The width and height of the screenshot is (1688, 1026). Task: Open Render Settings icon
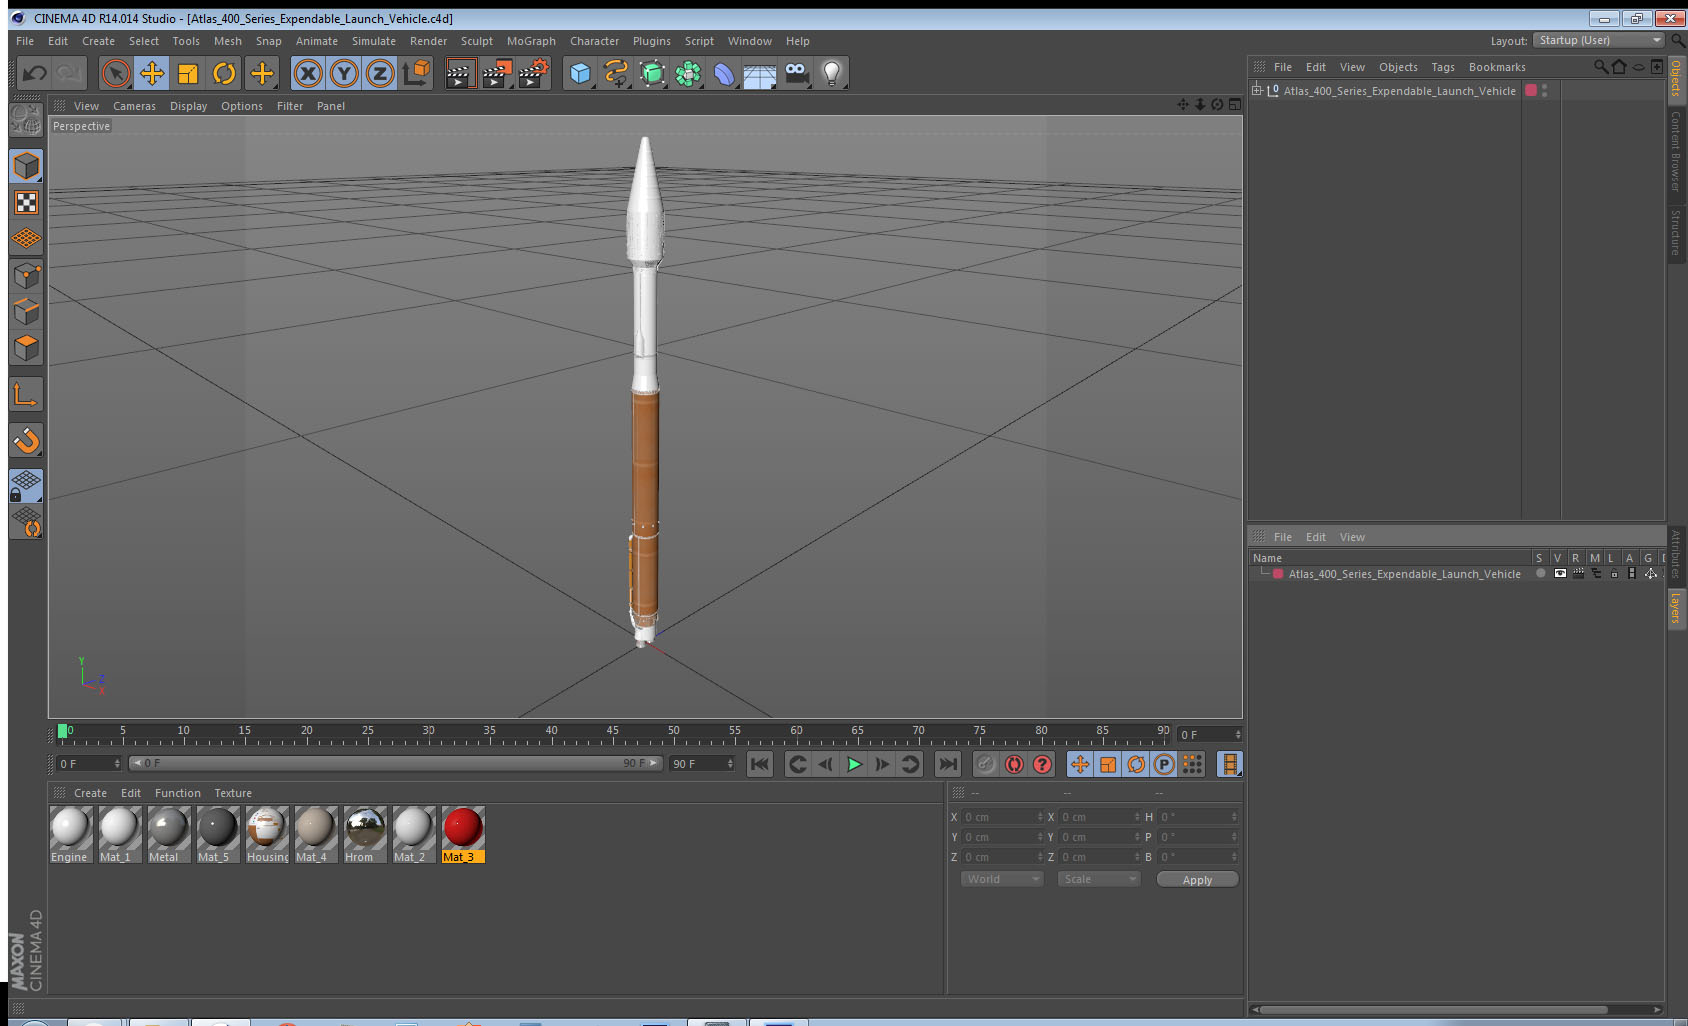[533, 73]
